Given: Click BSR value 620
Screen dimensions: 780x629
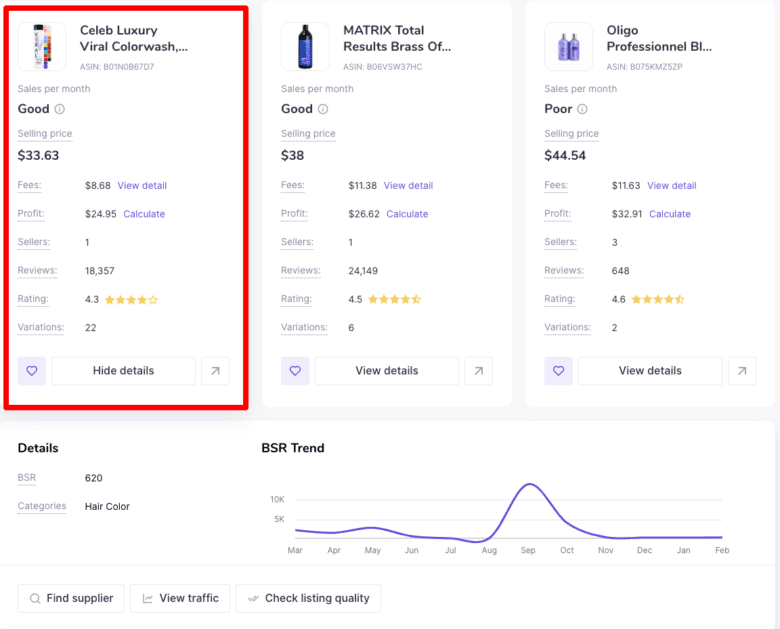Looking at the screenshot, I should [x=94, y=478].
